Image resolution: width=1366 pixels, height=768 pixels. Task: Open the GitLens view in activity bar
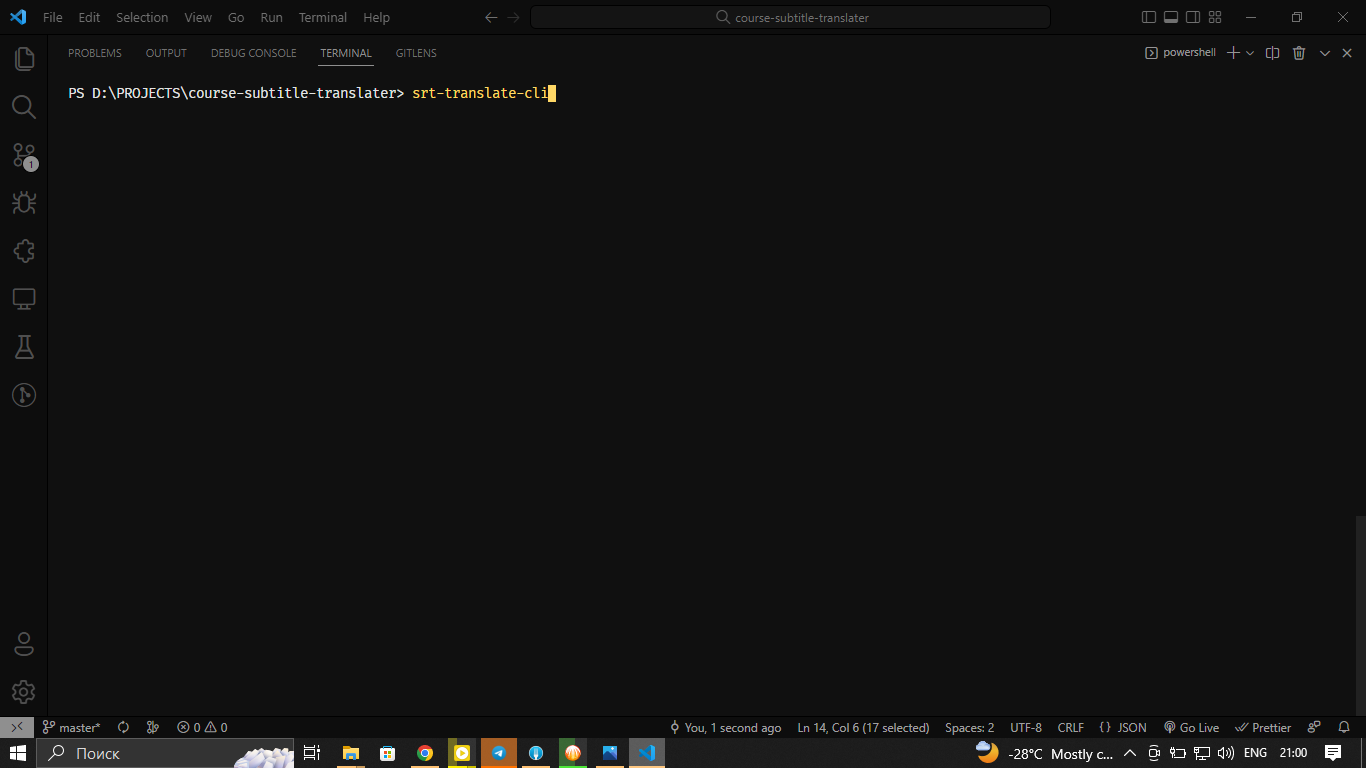tap(24, 395)
